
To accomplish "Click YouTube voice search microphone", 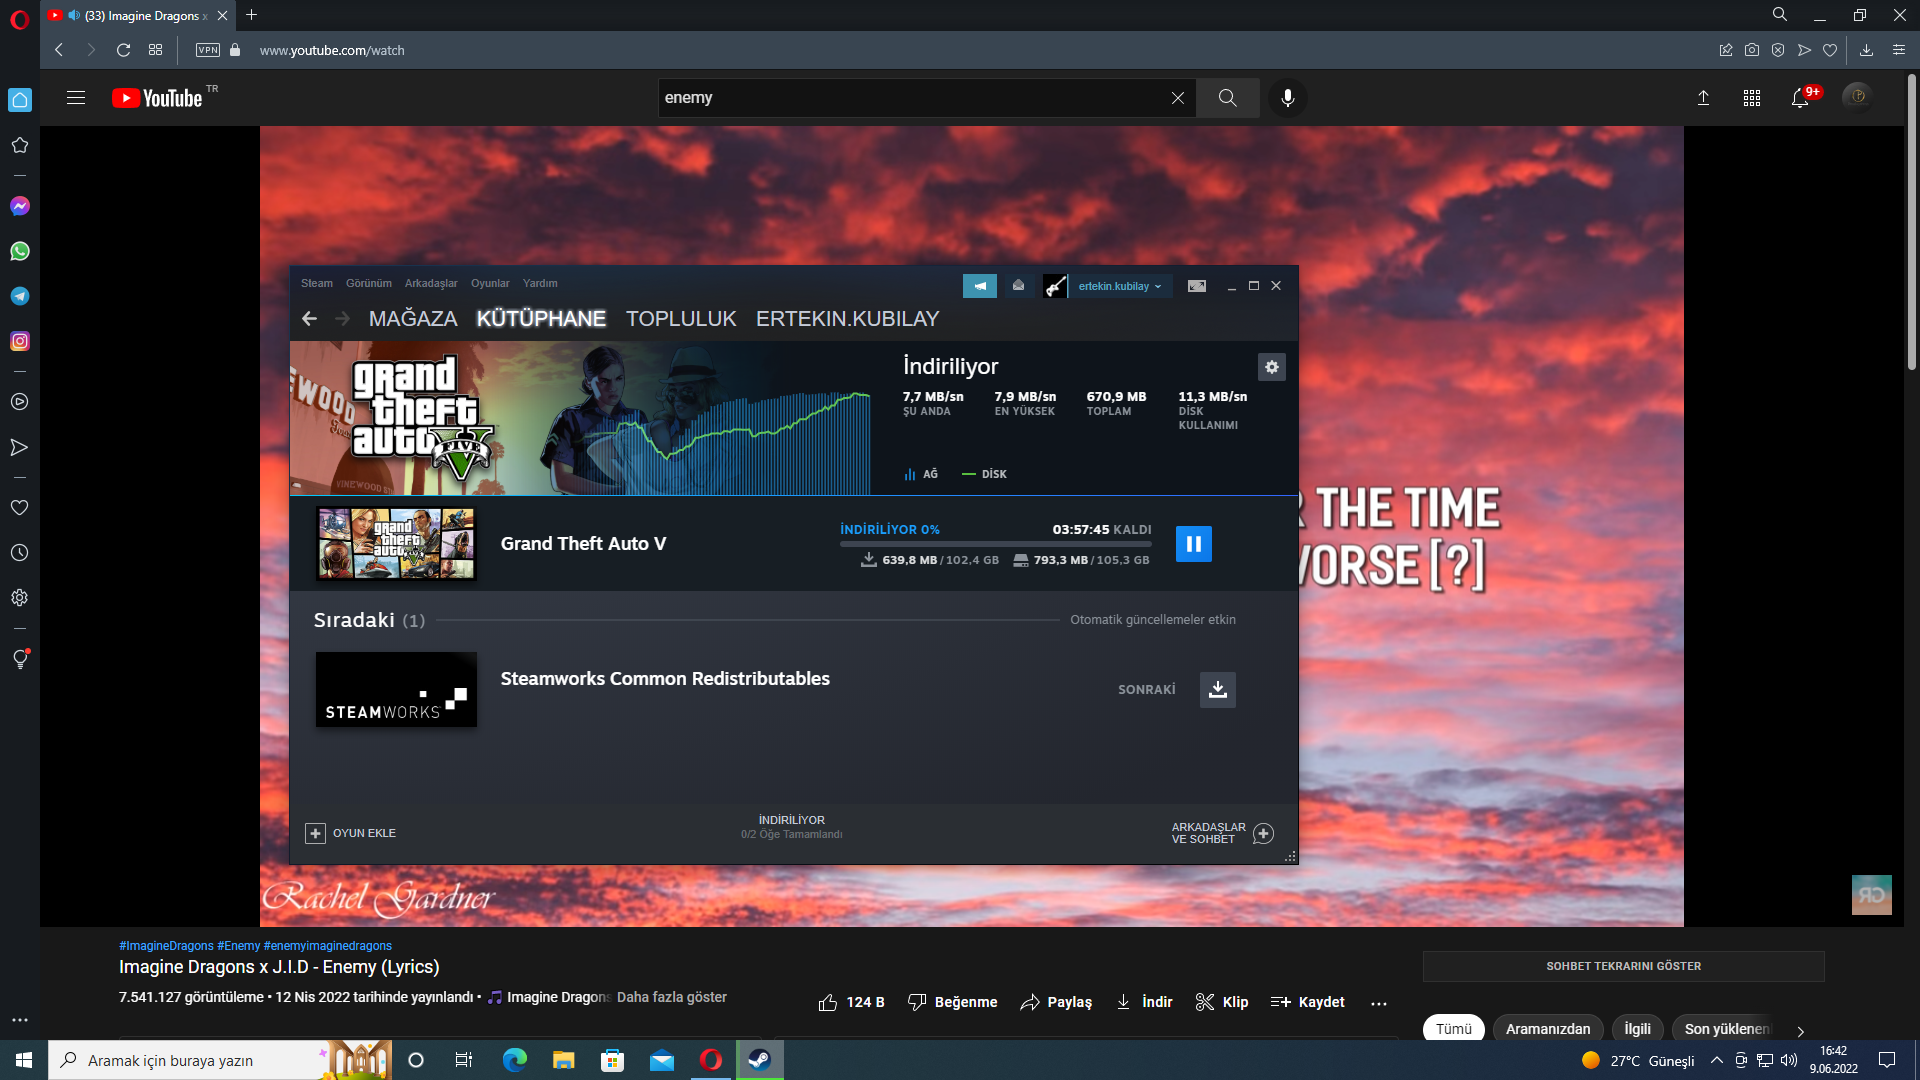I will click(1287, 98).
